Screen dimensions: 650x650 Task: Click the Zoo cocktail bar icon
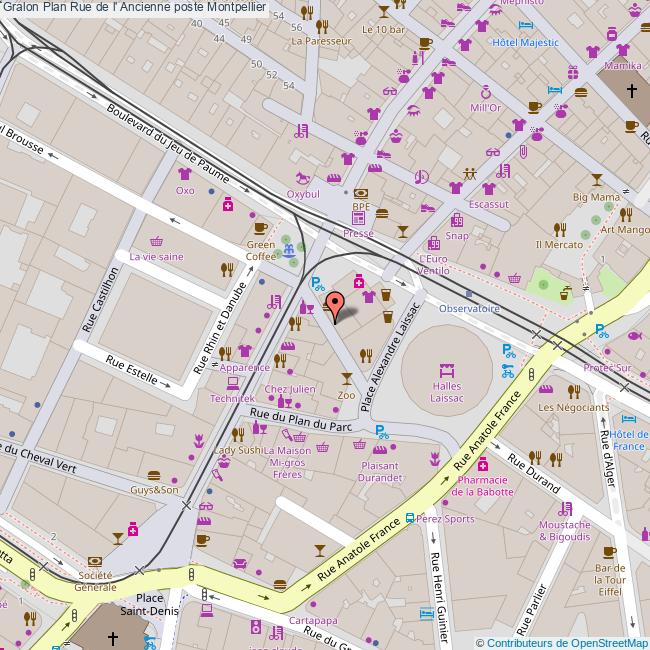[x=346, y=378]
